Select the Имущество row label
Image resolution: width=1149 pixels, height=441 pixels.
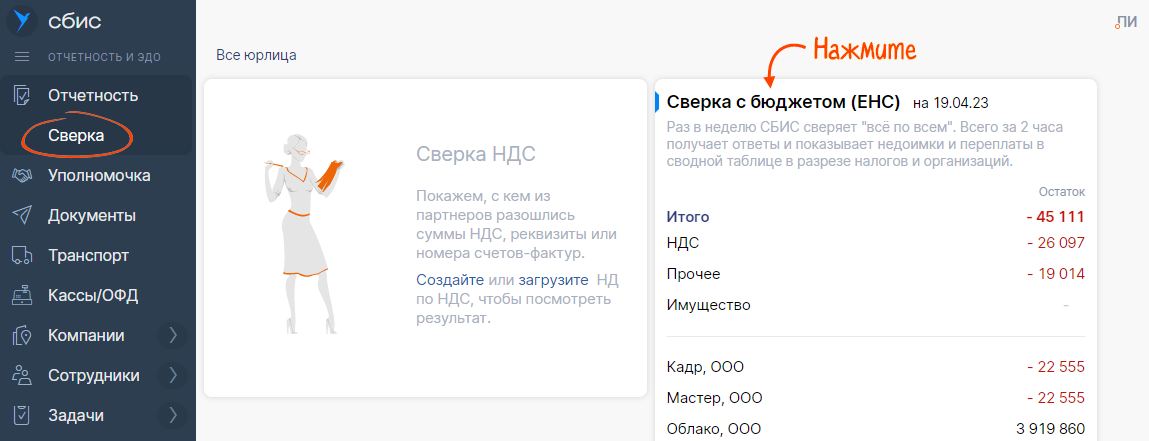tap(709, 305)
